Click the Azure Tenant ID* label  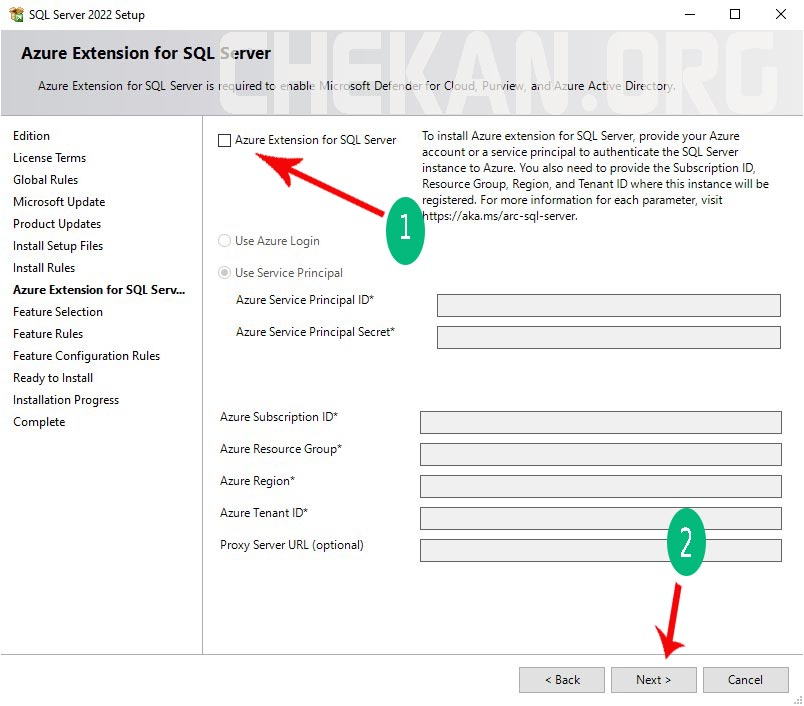[264, 513]
